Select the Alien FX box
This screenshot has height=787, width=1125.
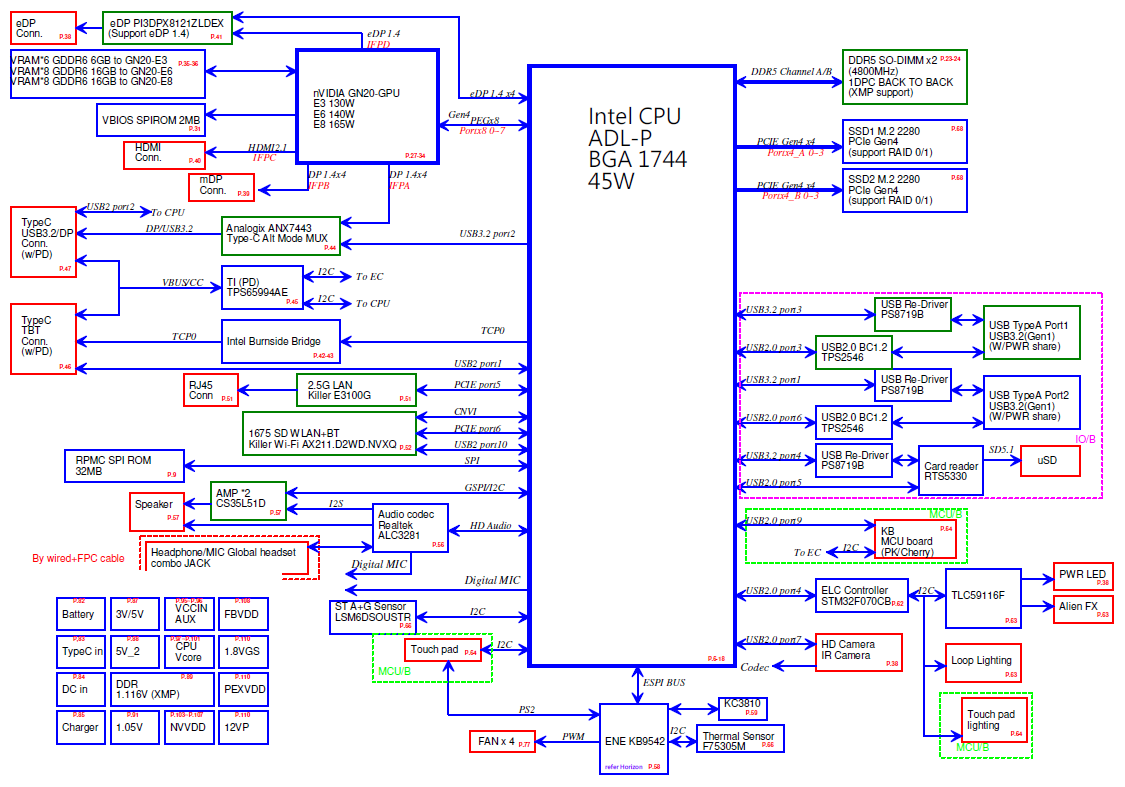pos(1083,607)
